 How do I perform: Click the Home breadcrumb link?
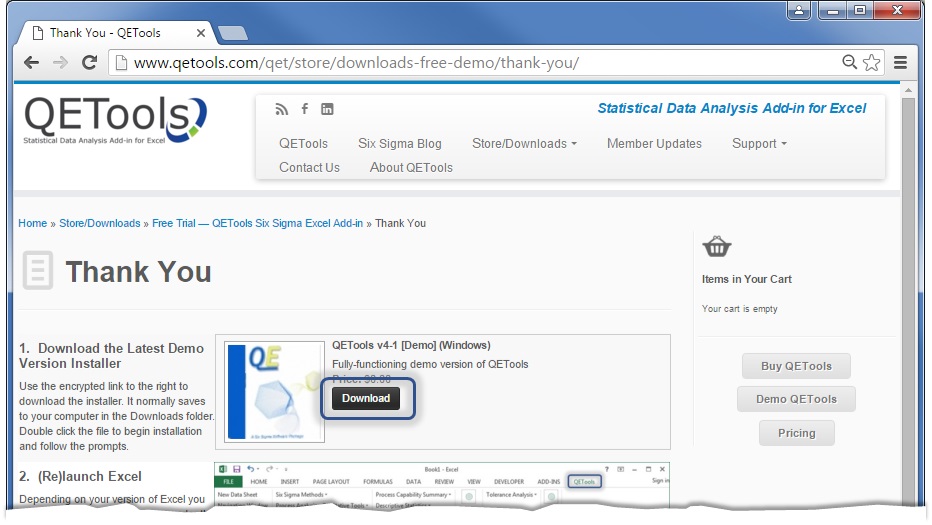33,224
